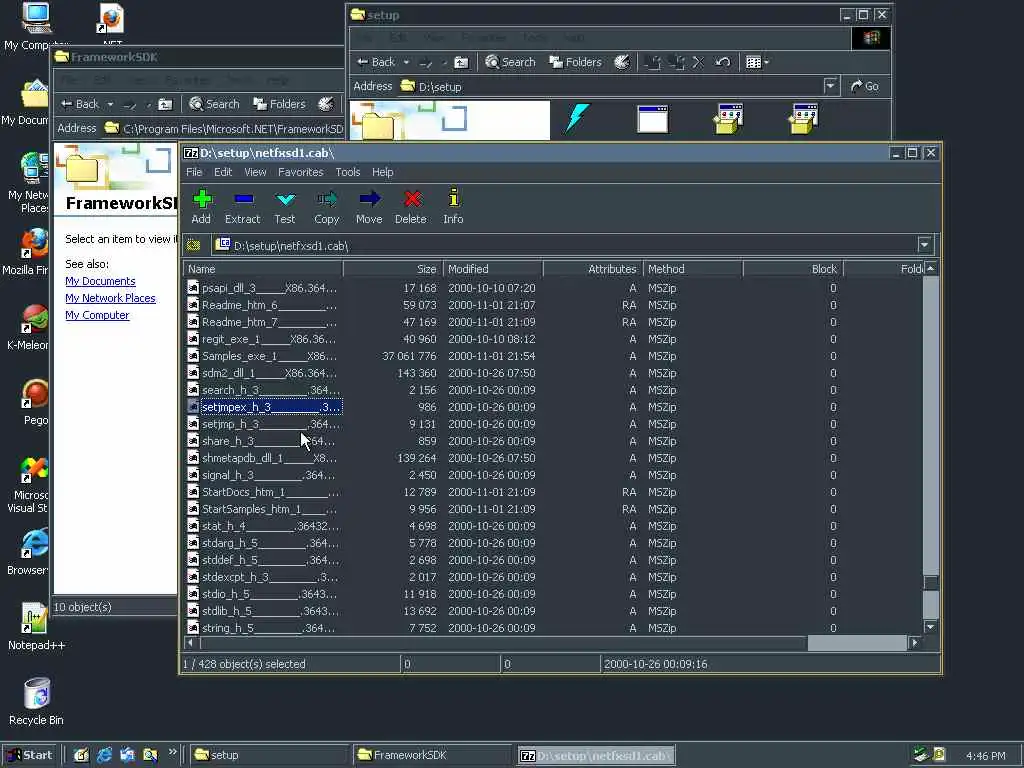Open the My Network Places link
The width and height of the screenshot is (1024, 768).
[110, 298]
